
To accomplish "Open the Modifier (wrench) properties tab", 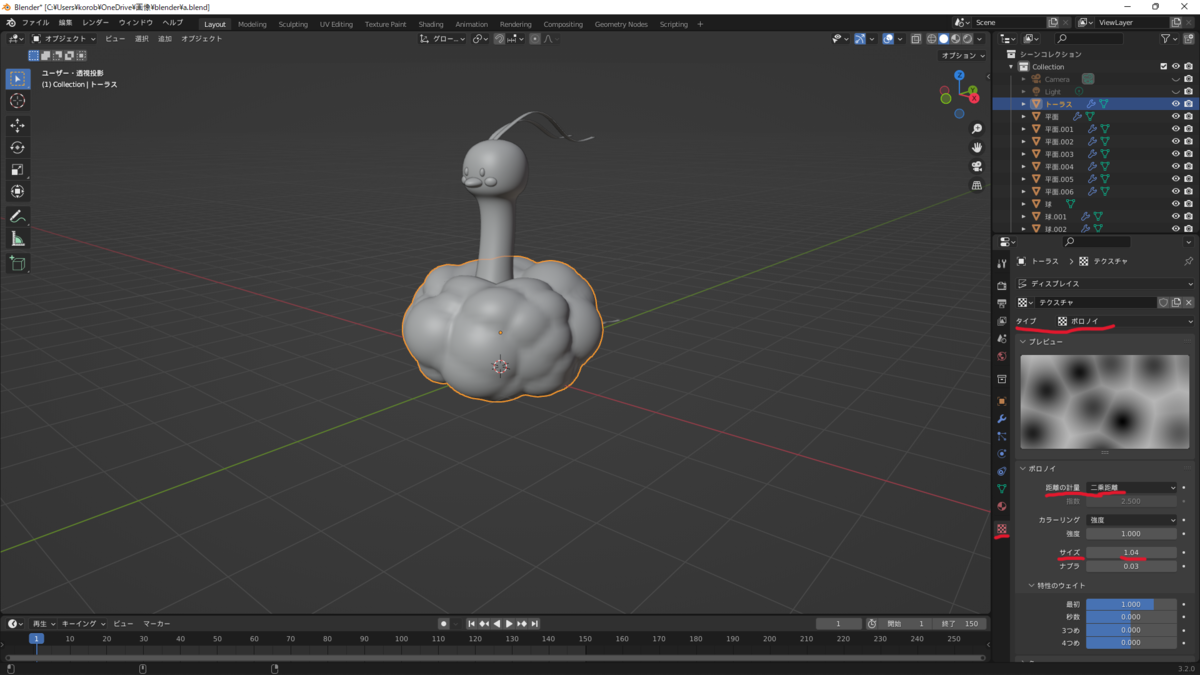I will [1001, 419].
